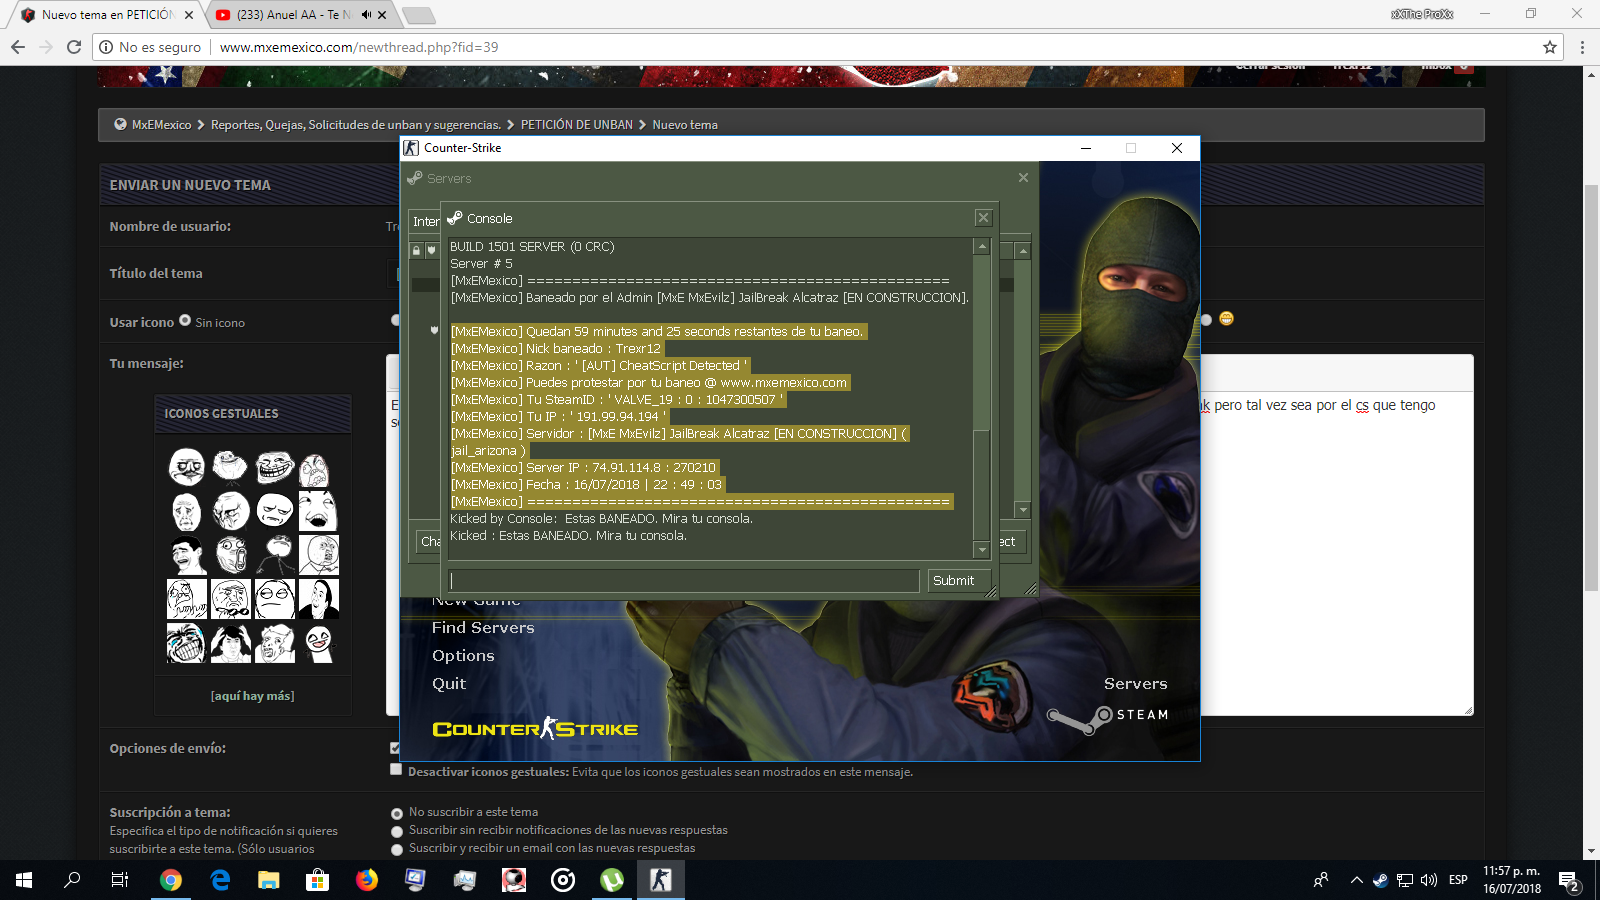Insert the Okay guy sad face smiley

point(187,511)
